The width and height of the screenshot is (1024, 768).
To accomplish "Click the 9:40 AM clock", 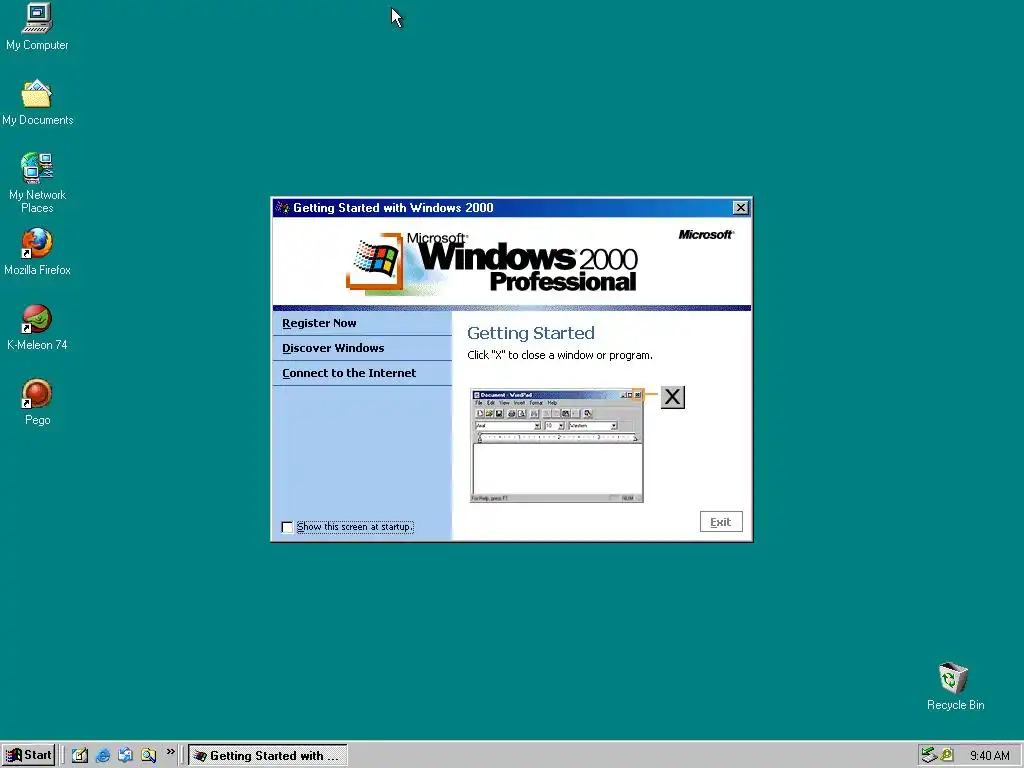I will pos(989,756).
